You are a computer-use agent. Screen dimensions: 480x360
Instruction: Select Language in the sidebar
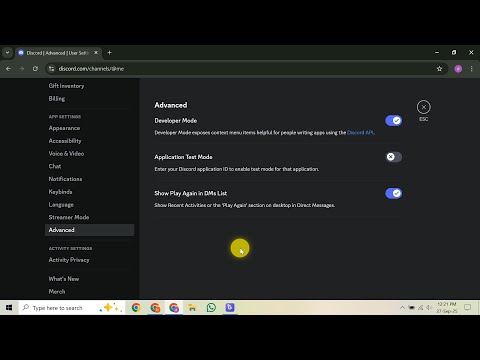[x=61, y=205]
